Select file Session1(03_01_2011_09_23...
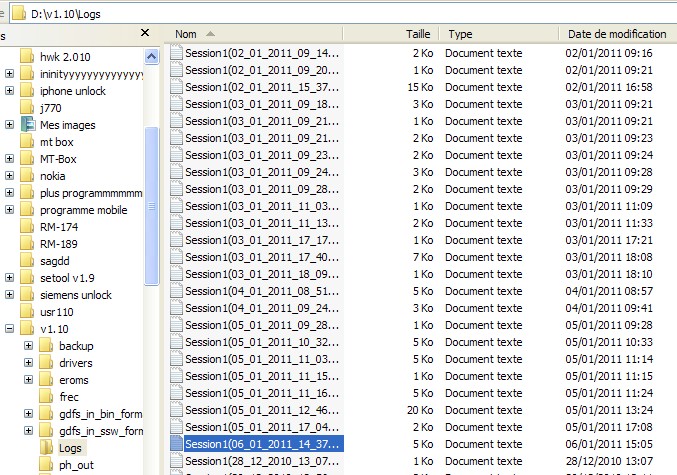The height and width of the screenshot is (475, 677). coord(262,155)
